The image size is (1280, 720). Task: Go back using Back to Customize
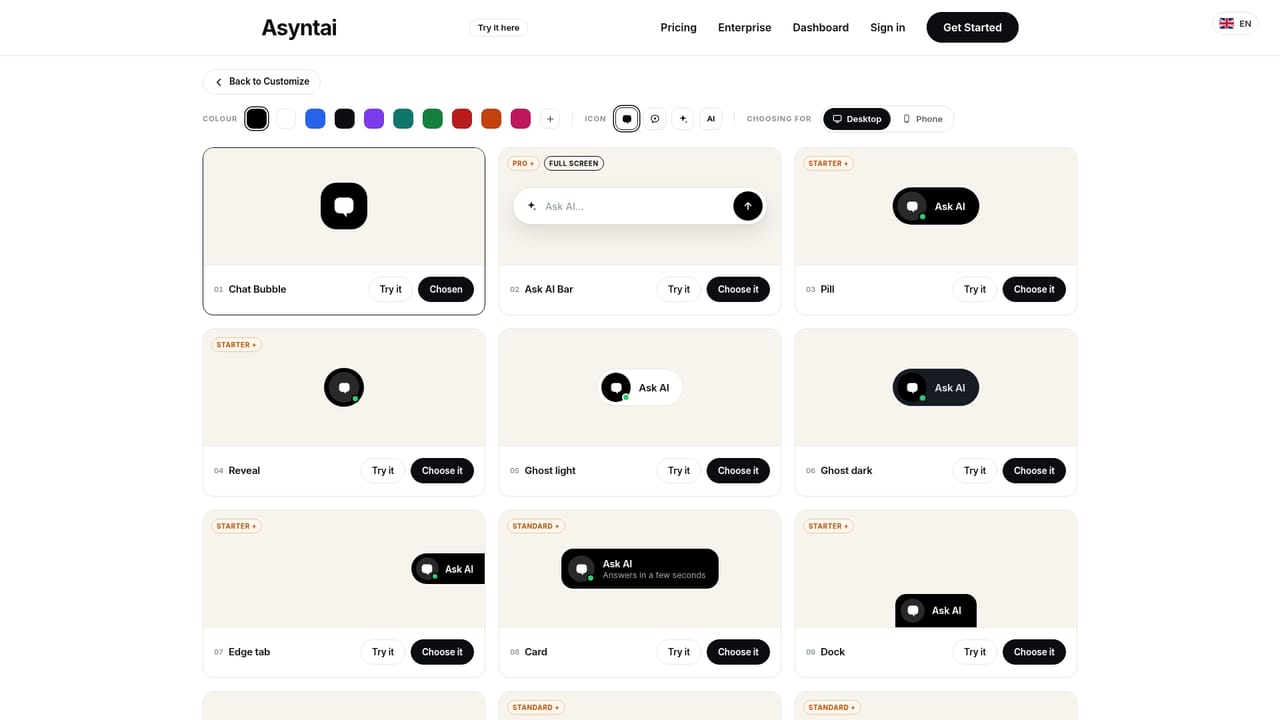[261, 81]
